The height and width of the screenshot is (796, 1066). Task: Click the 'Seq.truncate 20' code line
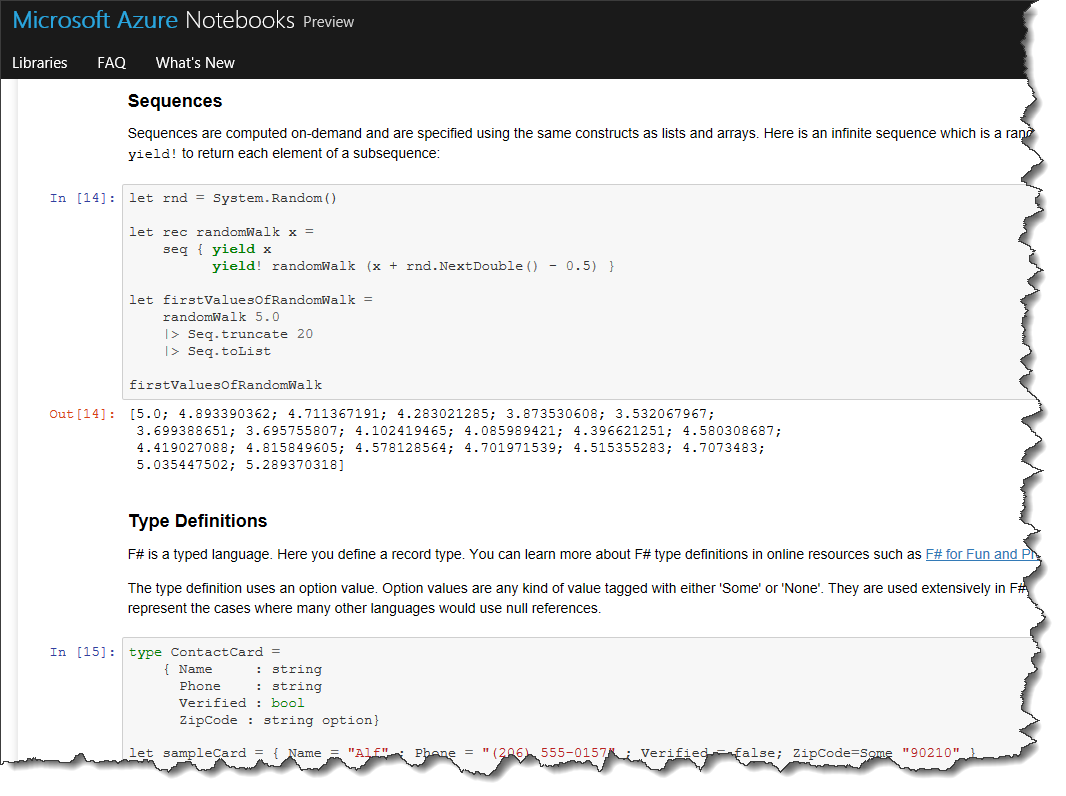tap(238, 334)
